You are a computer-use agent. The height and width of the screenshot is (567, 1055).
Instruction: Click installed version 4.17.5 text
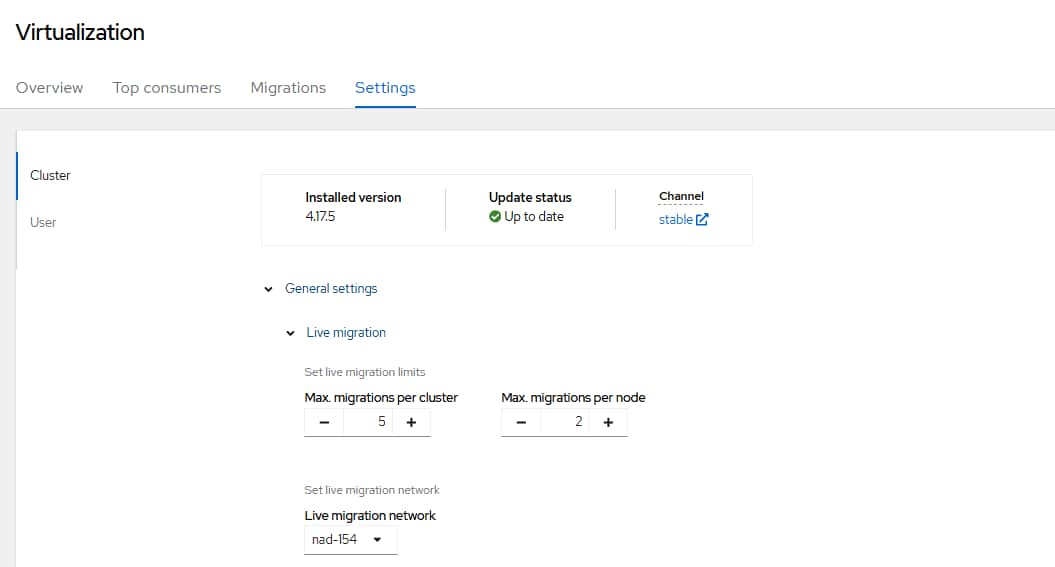(x=320, y=217)
